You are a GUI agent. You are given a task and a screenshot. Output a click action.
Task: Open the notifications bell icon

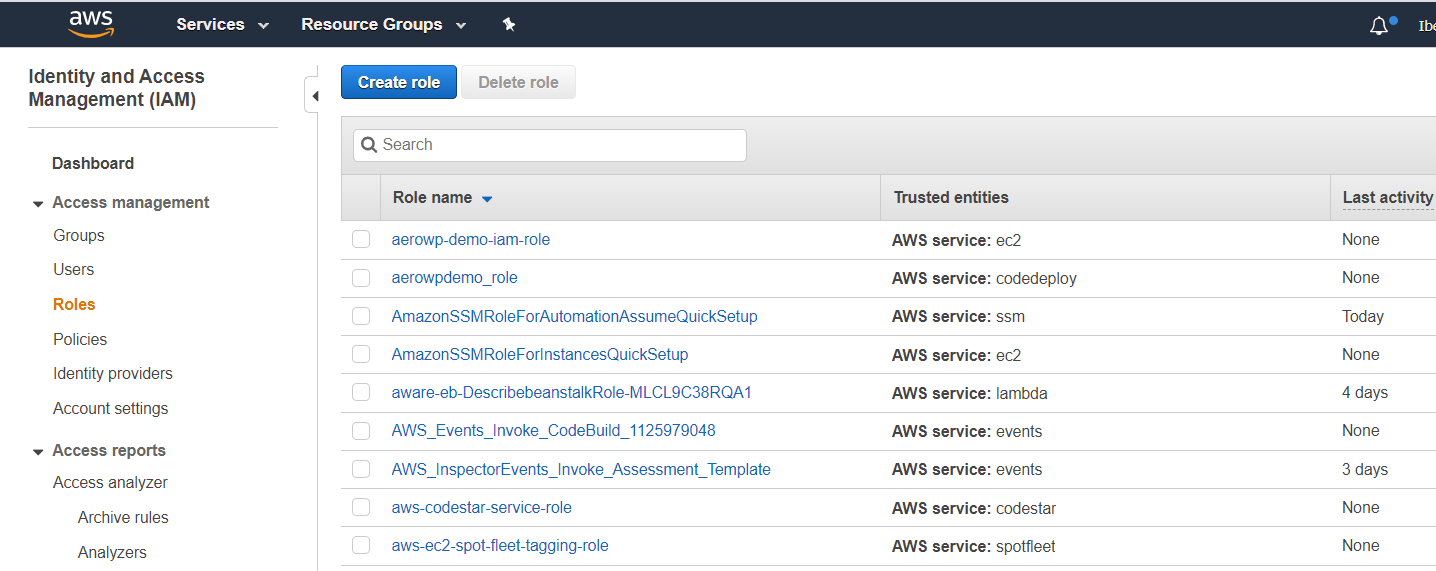coord(1379,26)
